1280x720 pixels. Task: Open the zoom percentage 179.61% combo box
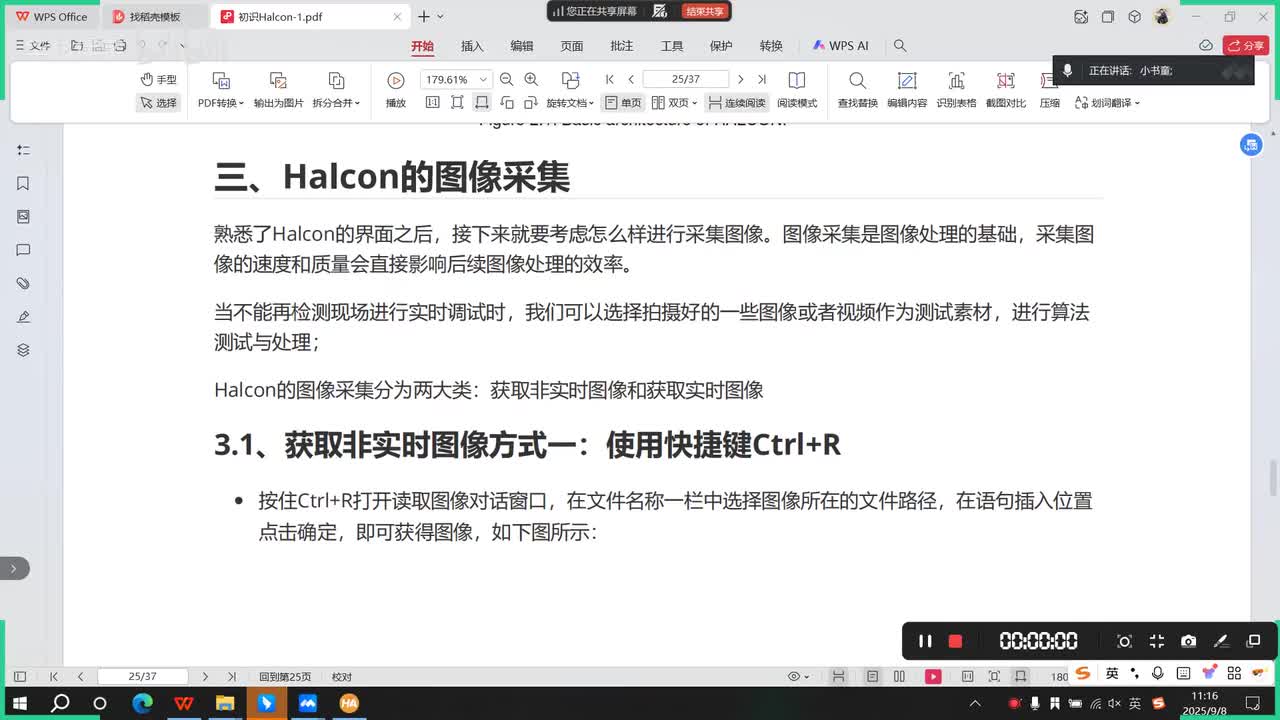click(456, 80)
